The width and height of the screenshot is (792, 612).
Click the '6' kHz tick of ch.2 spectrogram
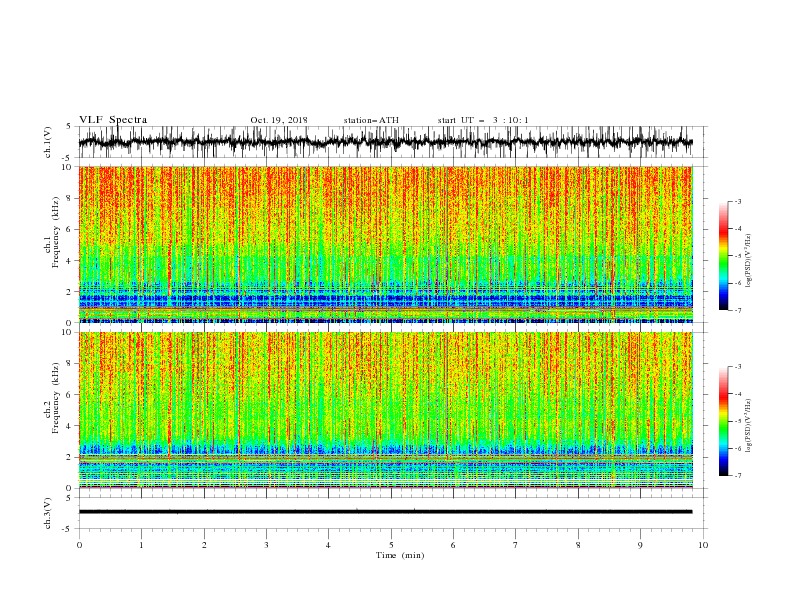70,395
